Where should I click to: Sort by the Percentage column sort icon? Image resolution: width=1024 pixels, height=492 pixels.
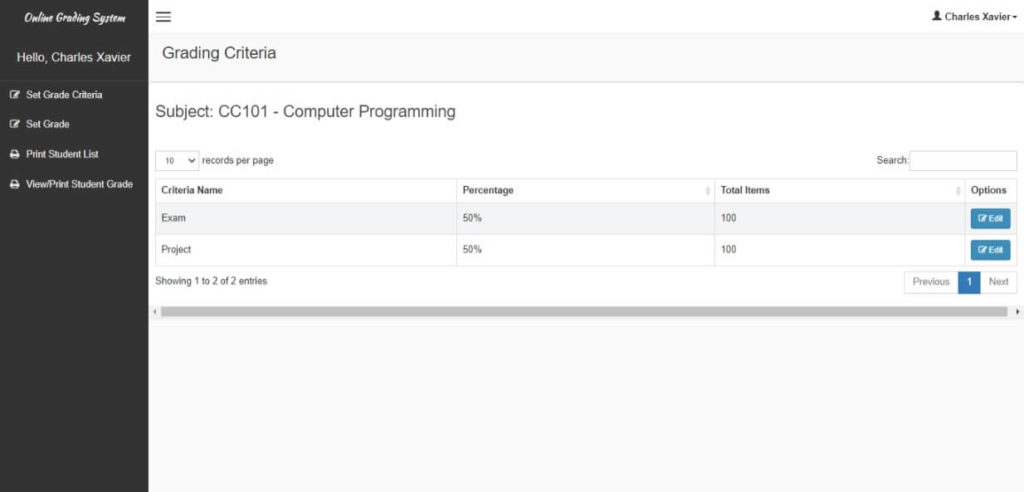click(707, 191)
